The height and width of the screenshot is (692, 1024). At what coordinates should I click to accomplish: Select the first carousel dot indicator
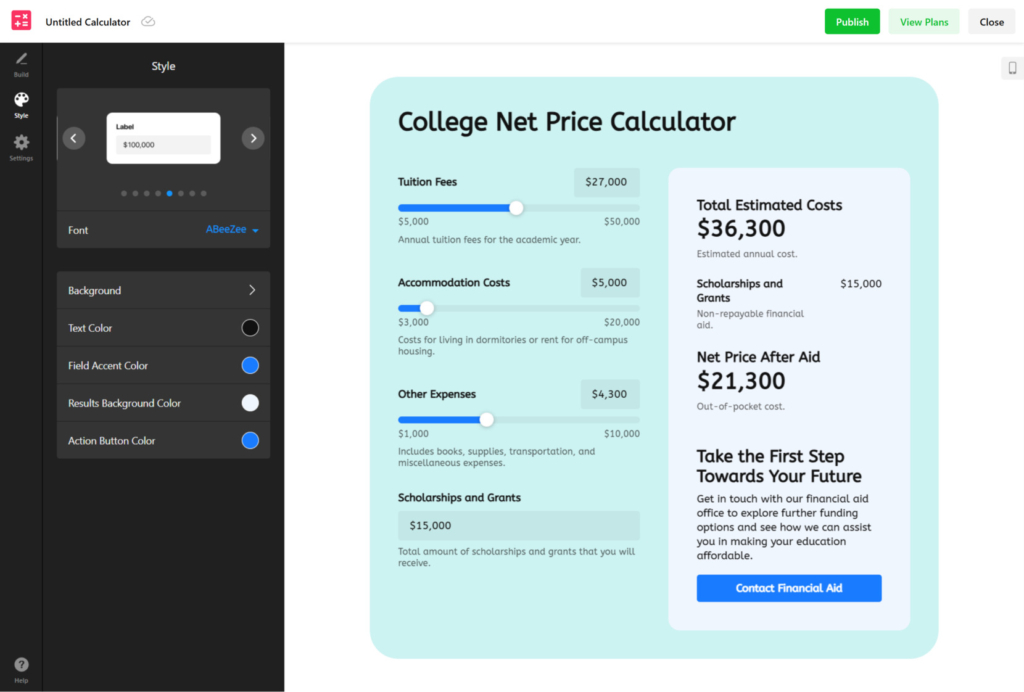[123, 192]
